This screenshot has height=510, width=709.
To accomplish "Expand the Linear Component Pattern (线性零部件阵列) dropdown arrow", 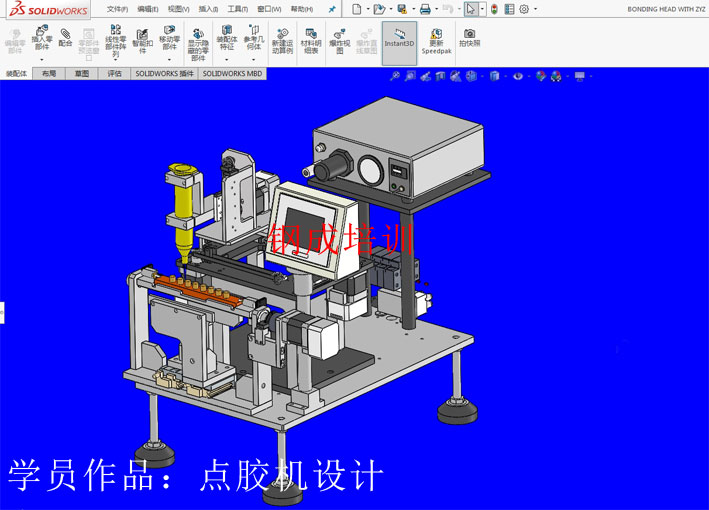I will click(115, 61).
